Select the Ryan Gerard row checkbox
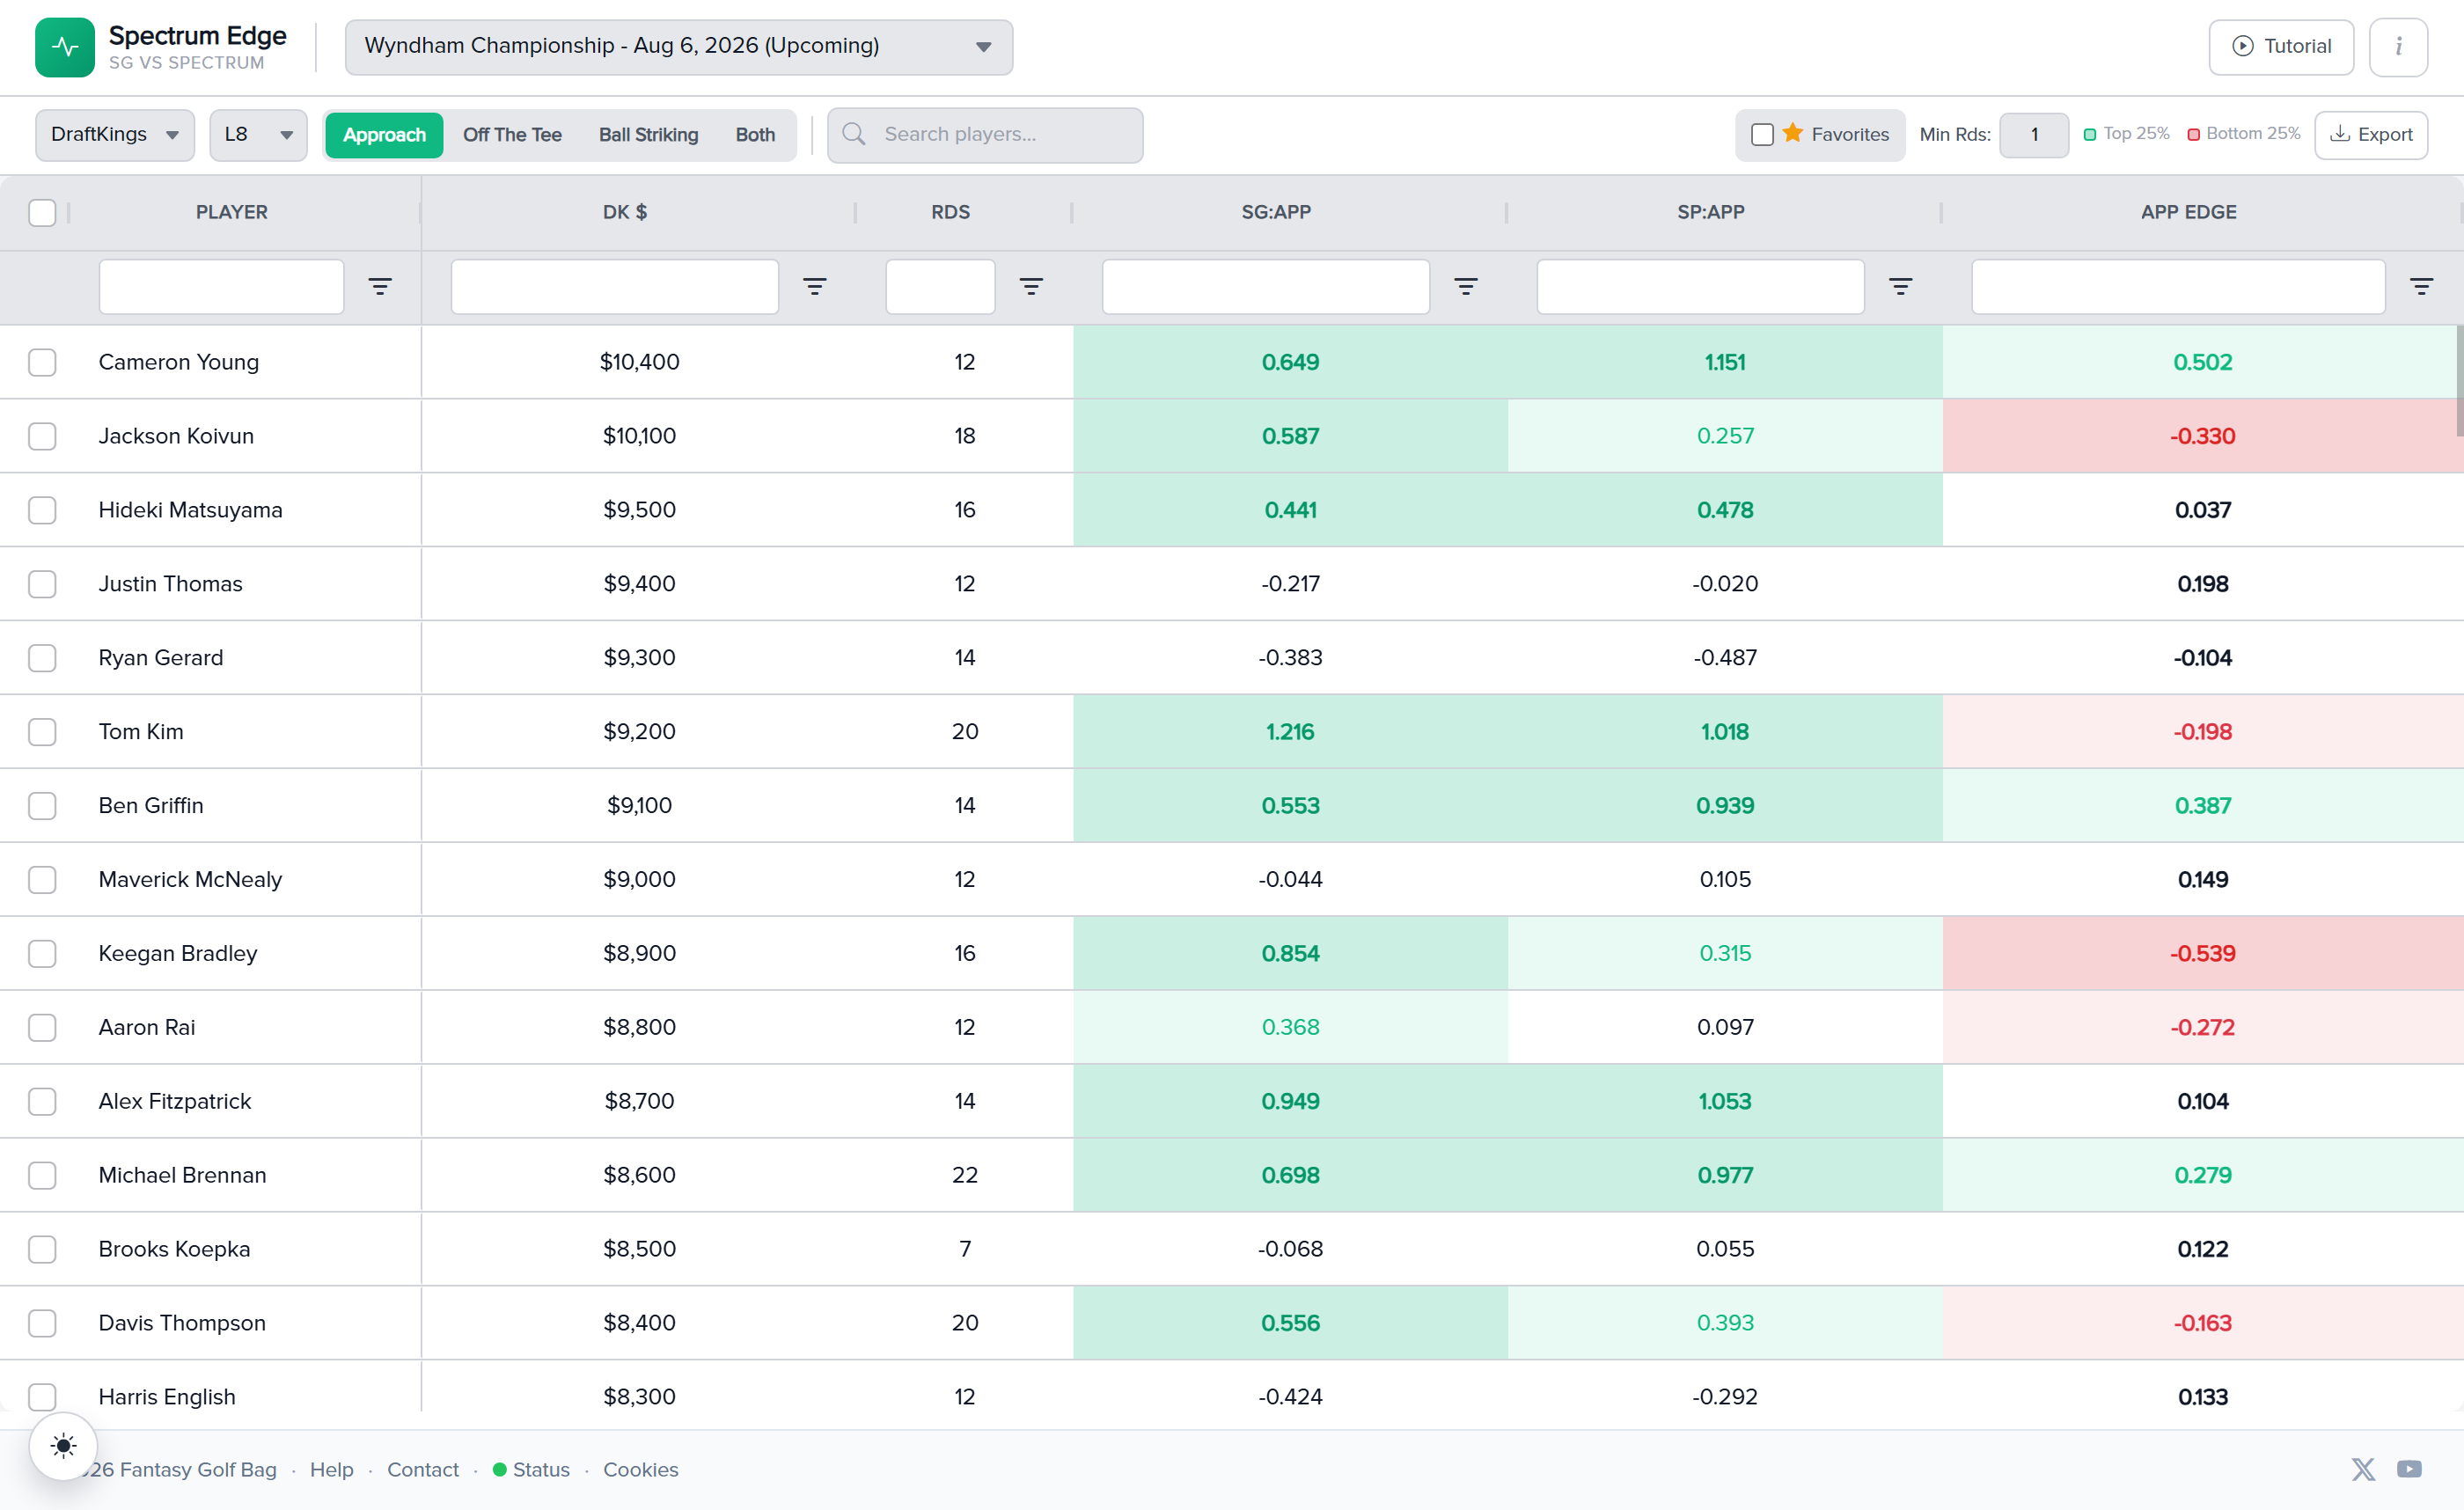The image size is (2464, 1510). tap(42, 658)
